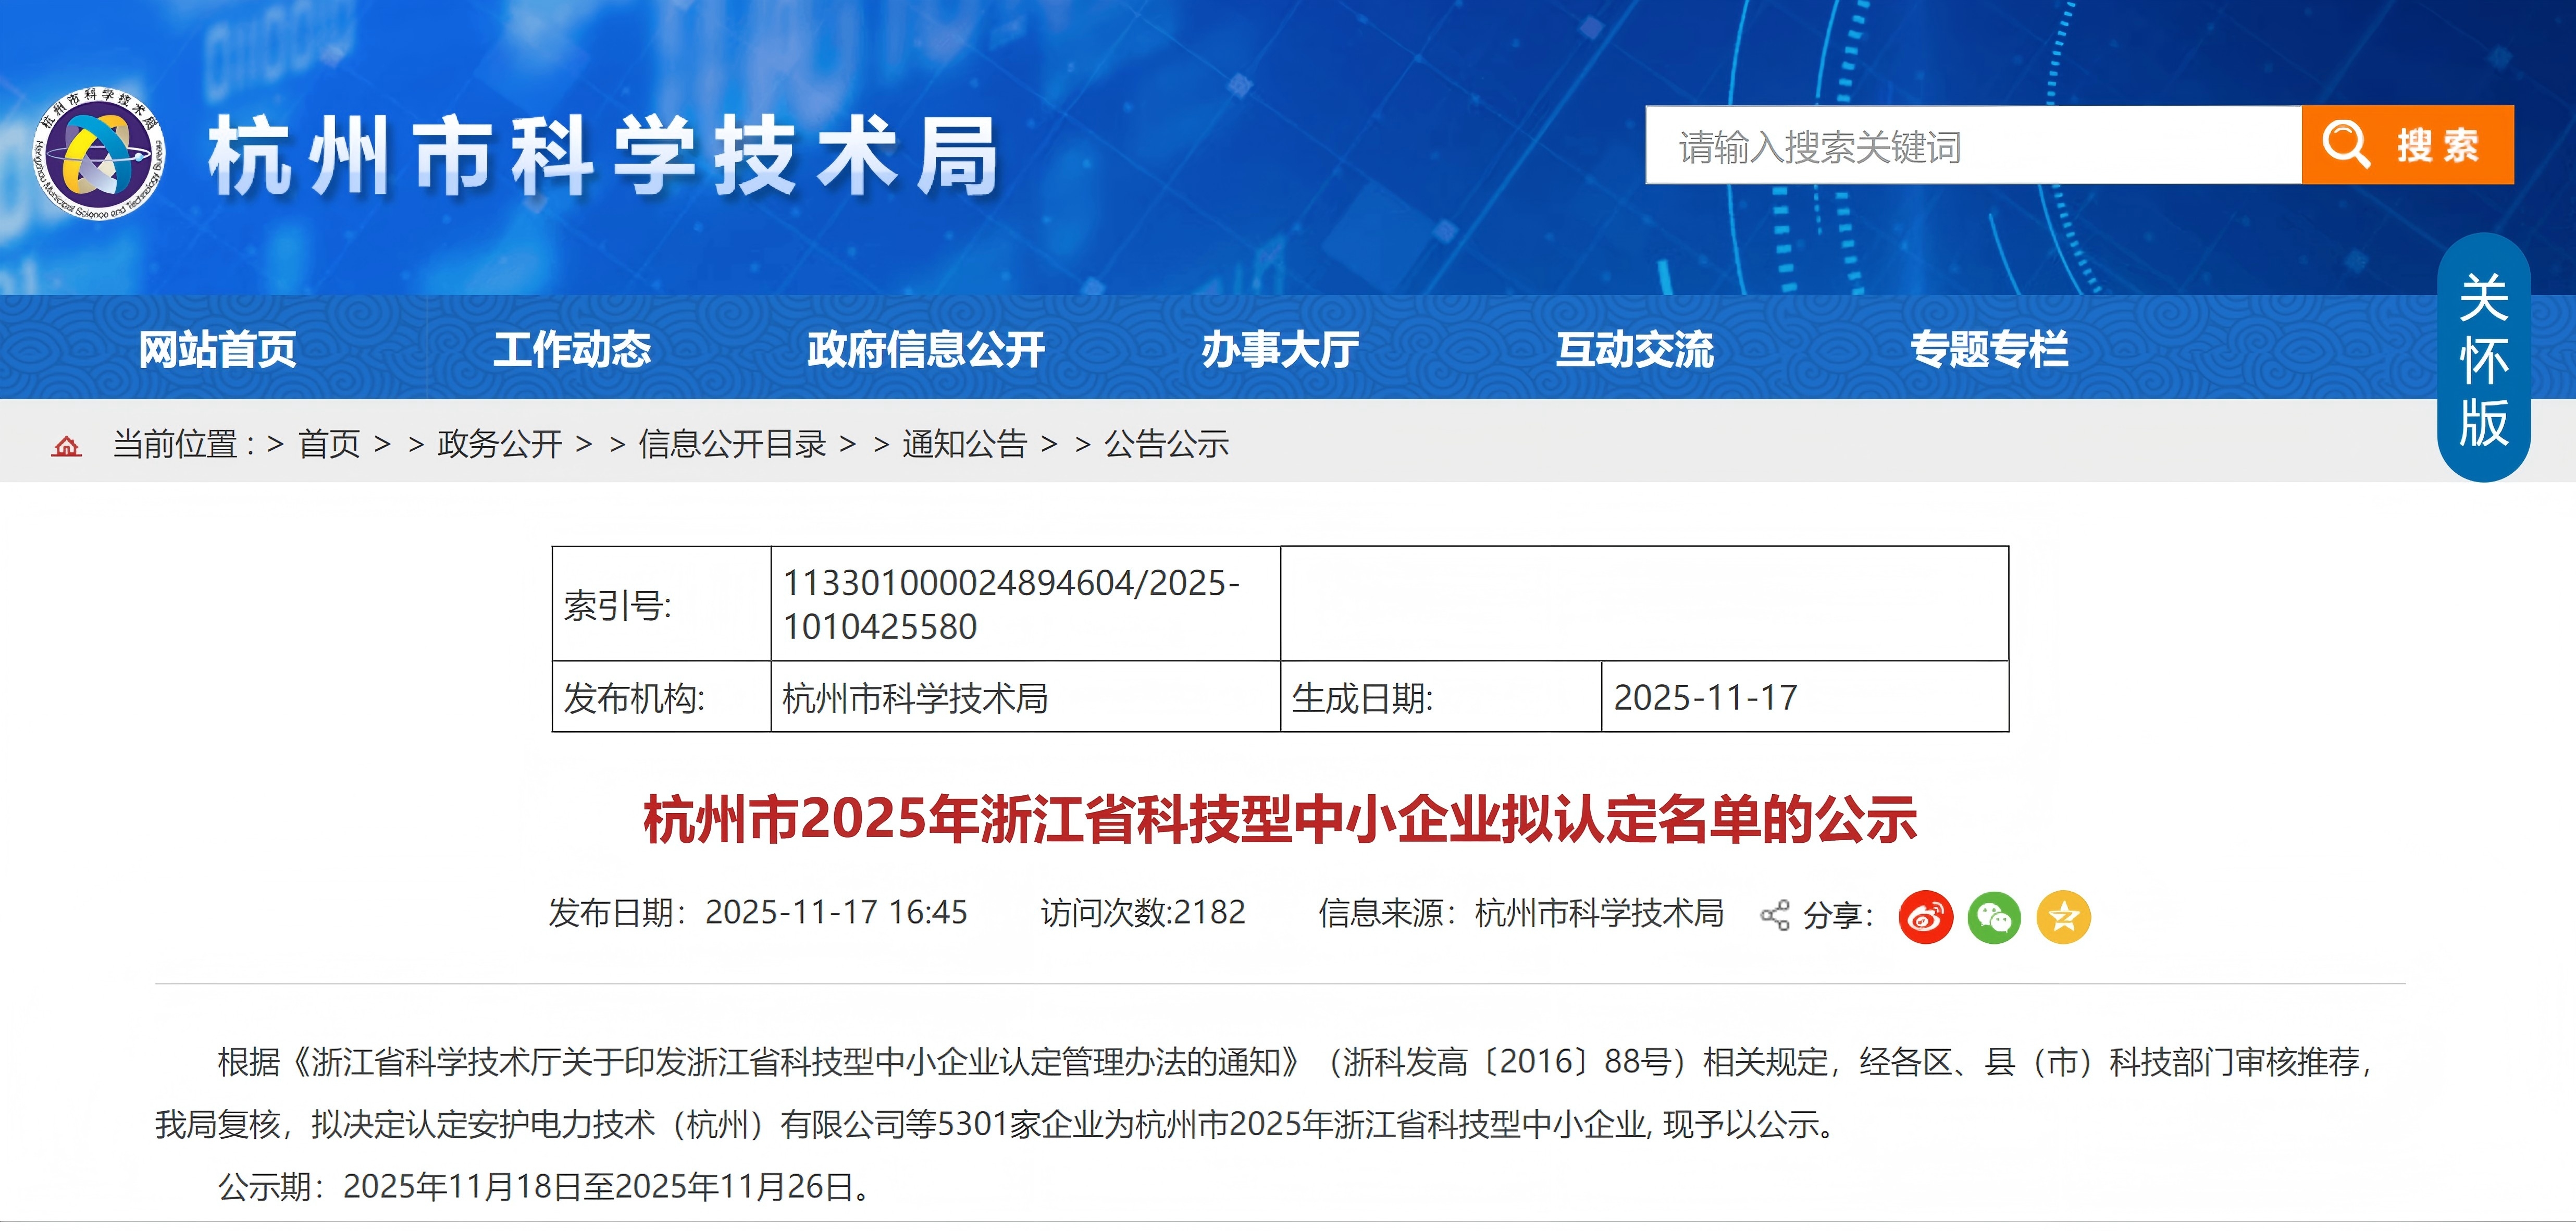Go to 政务公开 breadcrumb link

pos(499,444)
